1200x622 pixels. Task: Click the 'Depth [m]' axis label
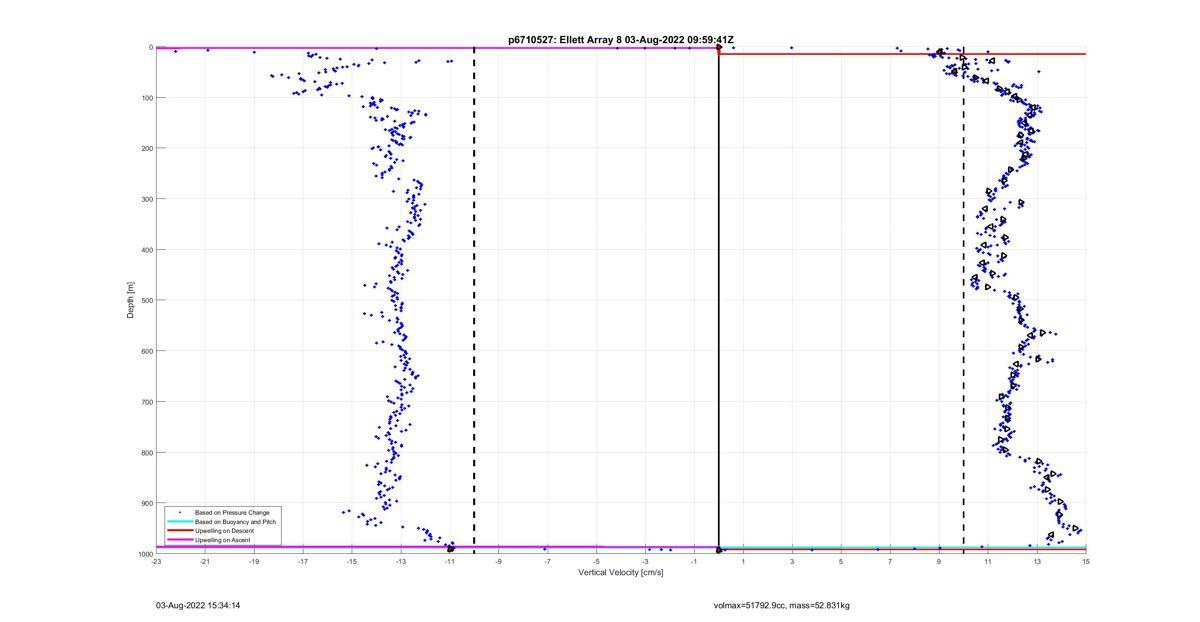(x=130, y=300)
